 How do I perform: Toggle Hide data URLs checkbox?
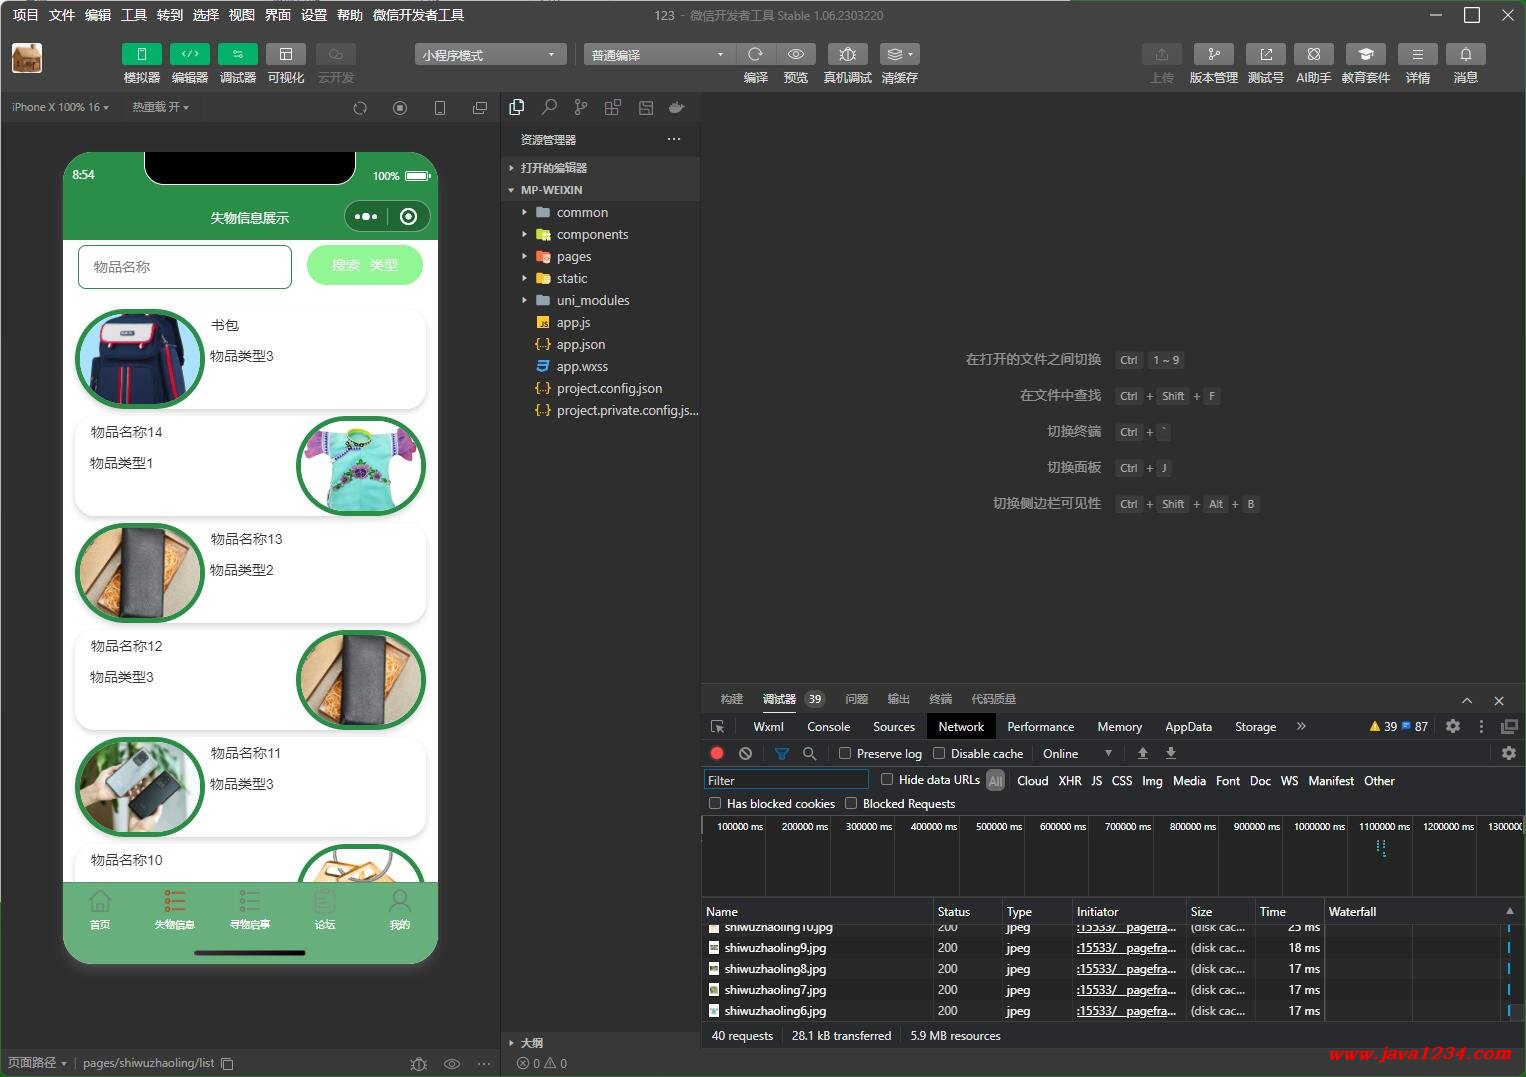[887, 780]
